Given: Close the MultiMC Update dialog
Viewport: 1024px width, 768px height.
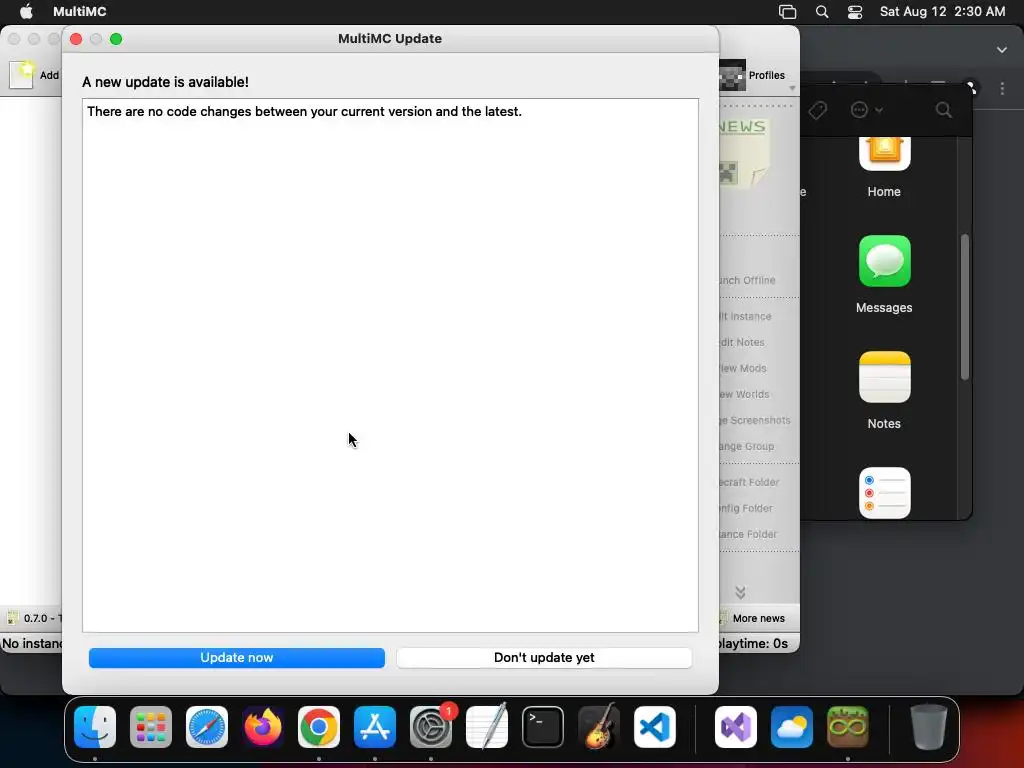Looking at the screenshot, I should [76, 39].
